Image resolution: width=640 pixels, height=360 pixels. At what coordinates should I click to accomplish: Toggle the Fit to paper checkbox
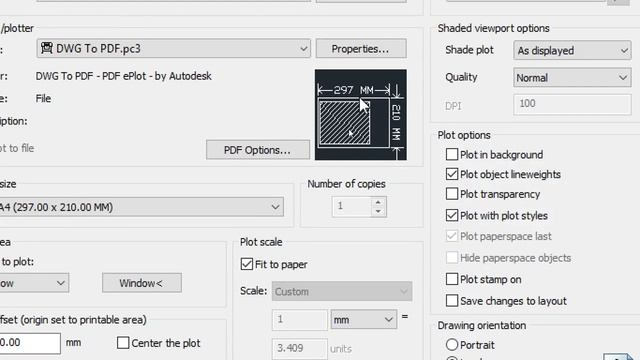click(x=247, y=264)
